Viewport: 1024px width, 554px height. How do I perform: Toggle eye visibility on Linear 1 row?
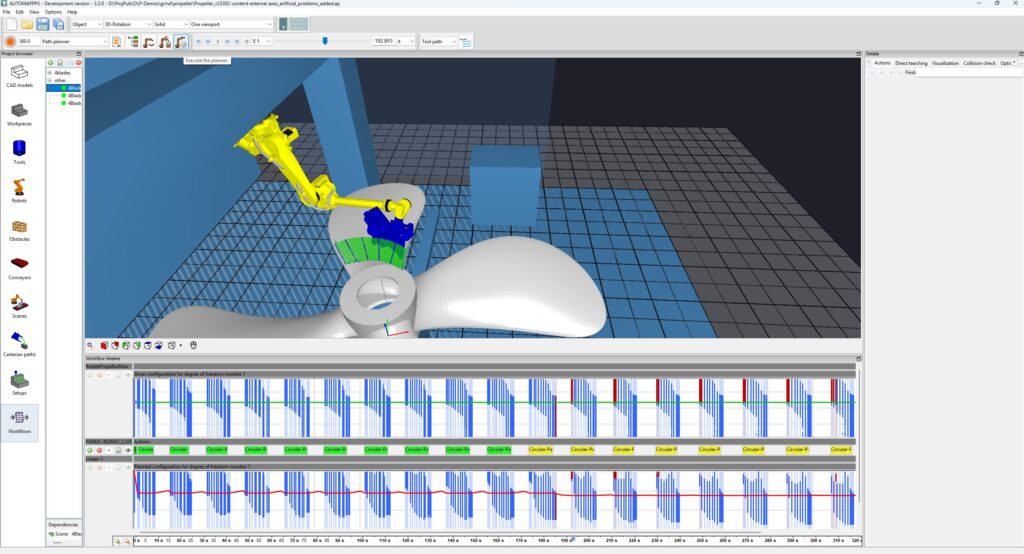pos(128,467)
